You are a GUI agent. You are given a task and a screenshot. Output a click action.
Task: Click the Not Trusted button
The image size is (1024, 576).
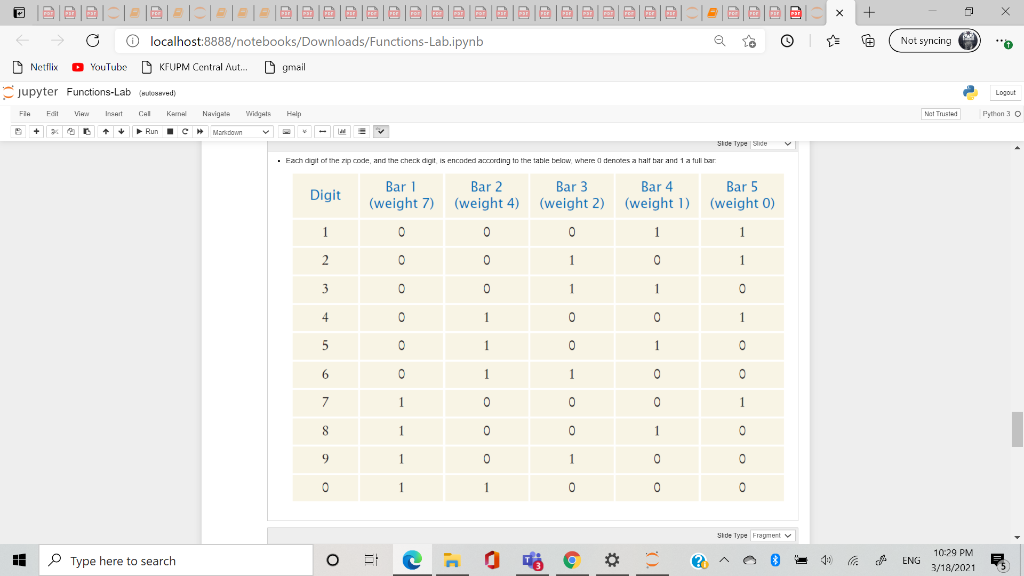[x=940, y=114]
